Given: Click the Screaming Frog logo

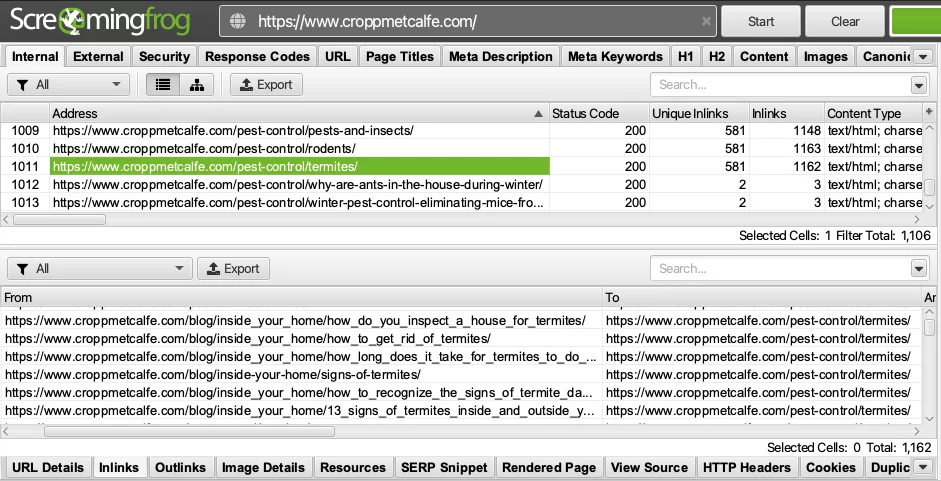Looking at the screenshot, I should 100,21.
